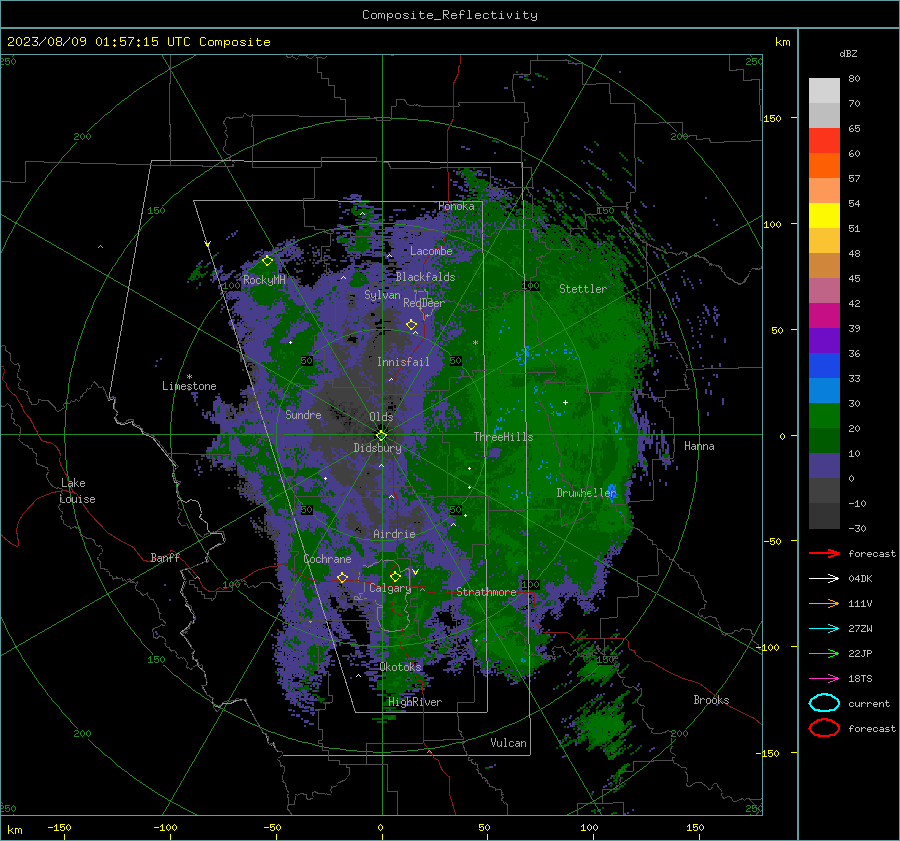900x841 pixels.
Task: Select the ThreeHills label
Action: 503,437
